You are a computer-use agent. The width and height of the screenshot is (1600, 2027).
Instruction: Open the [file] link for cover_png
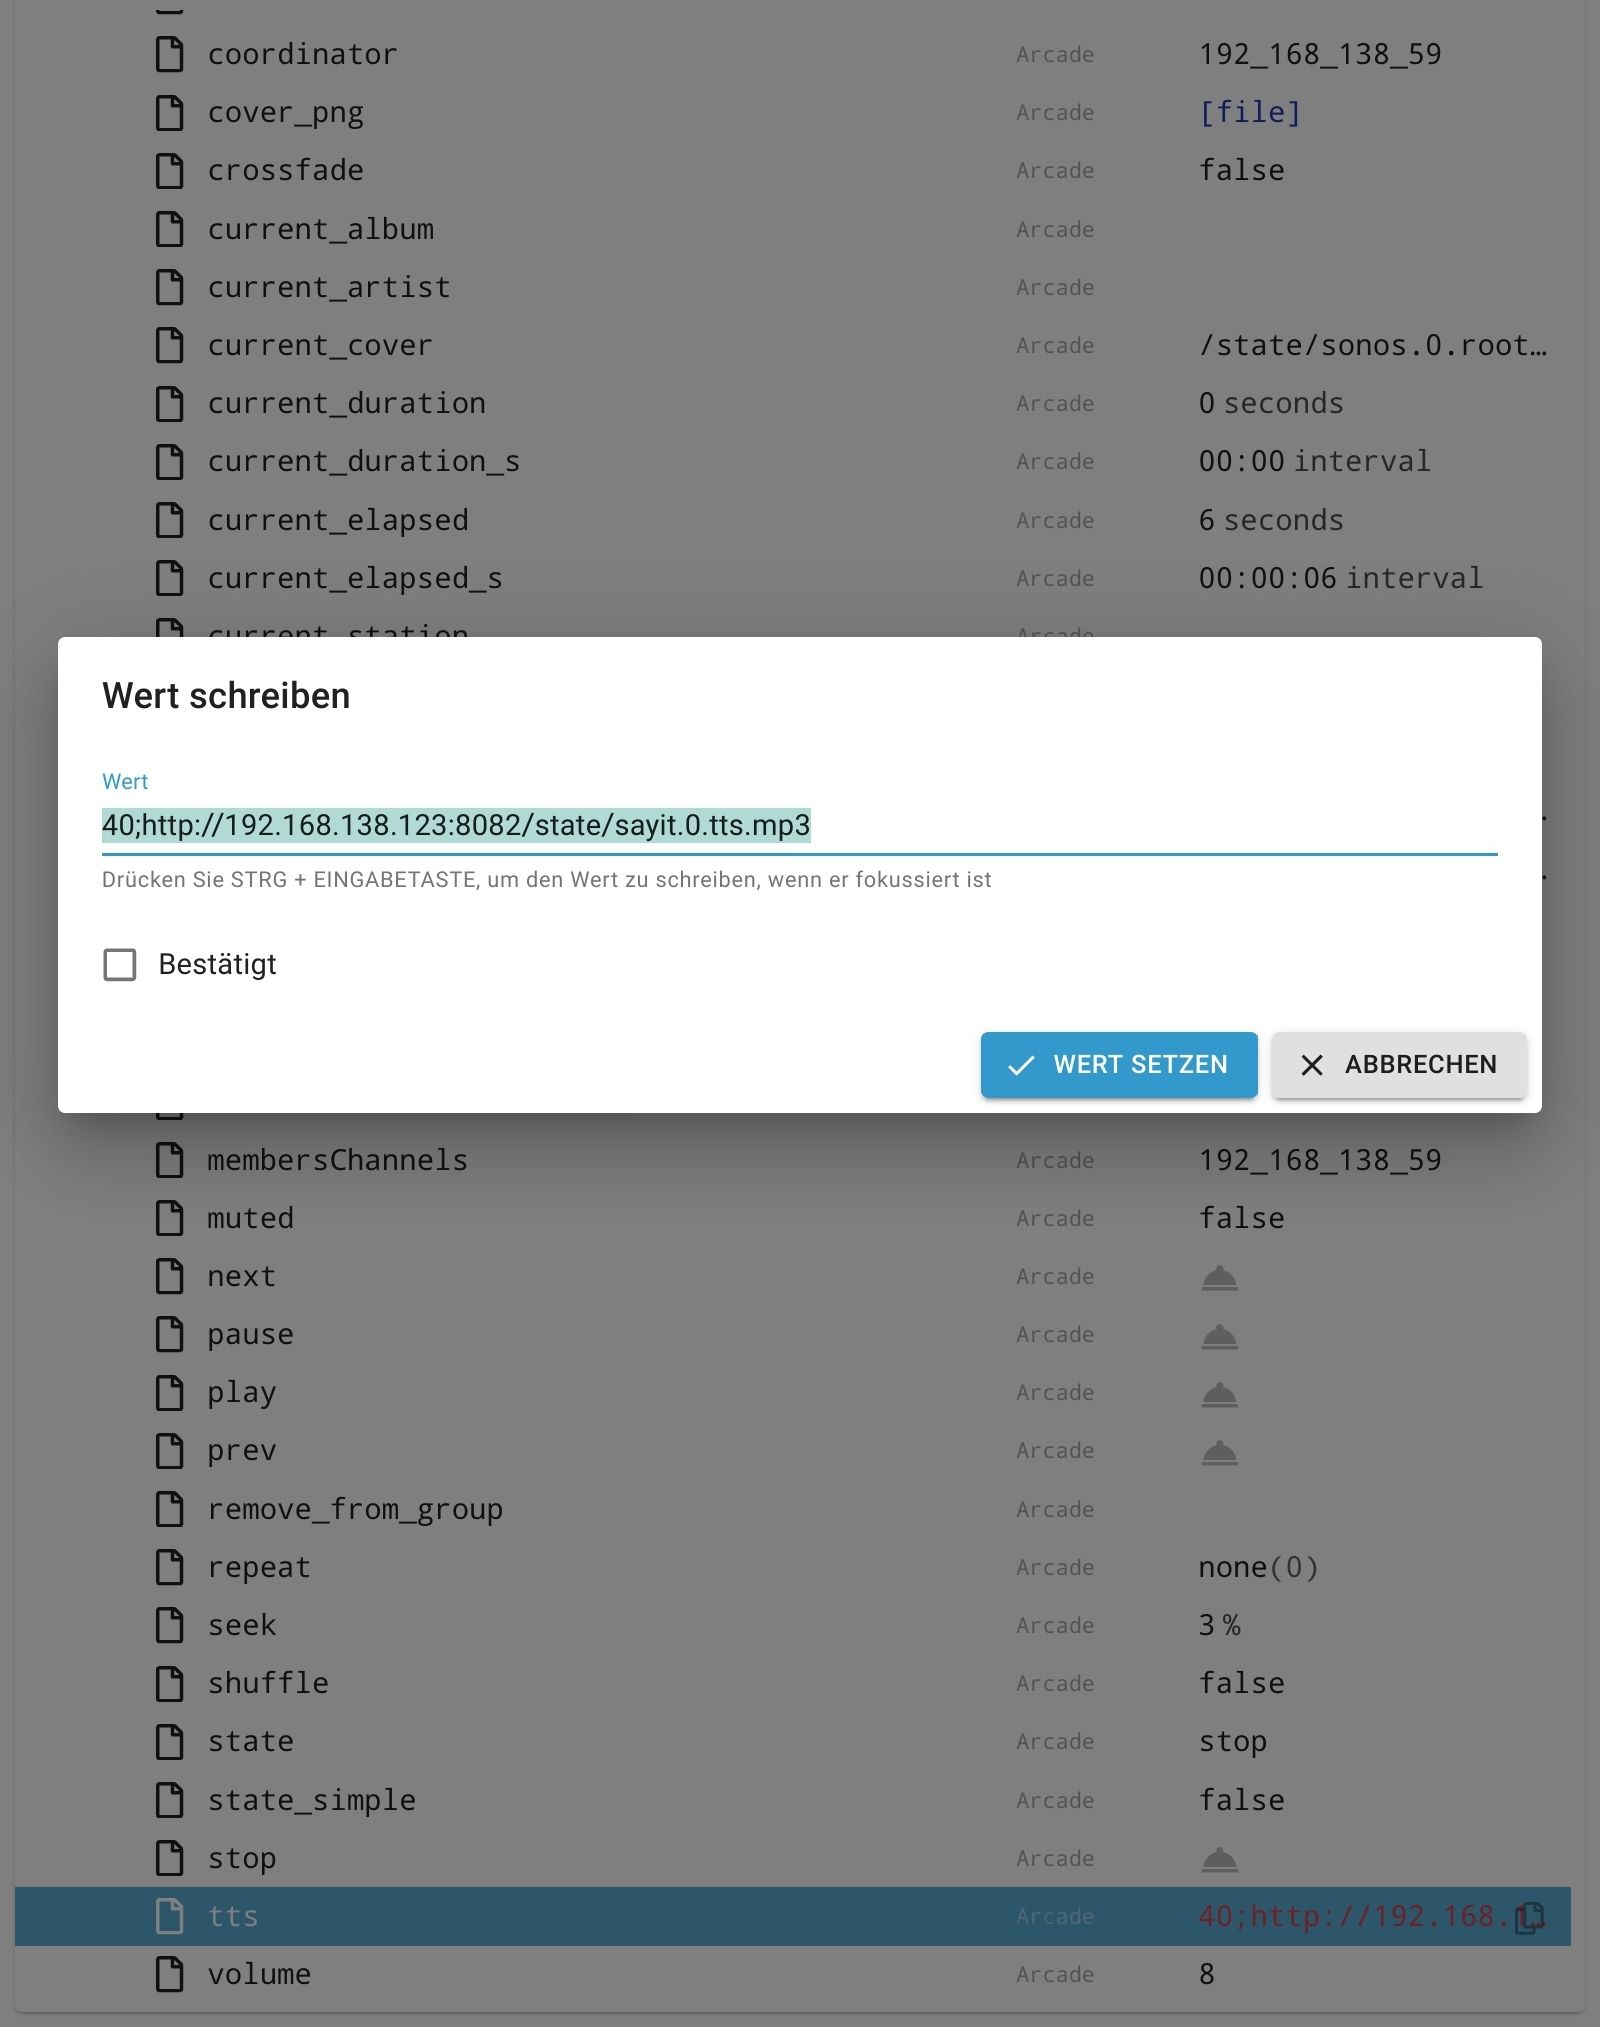tap(1249, 112)
